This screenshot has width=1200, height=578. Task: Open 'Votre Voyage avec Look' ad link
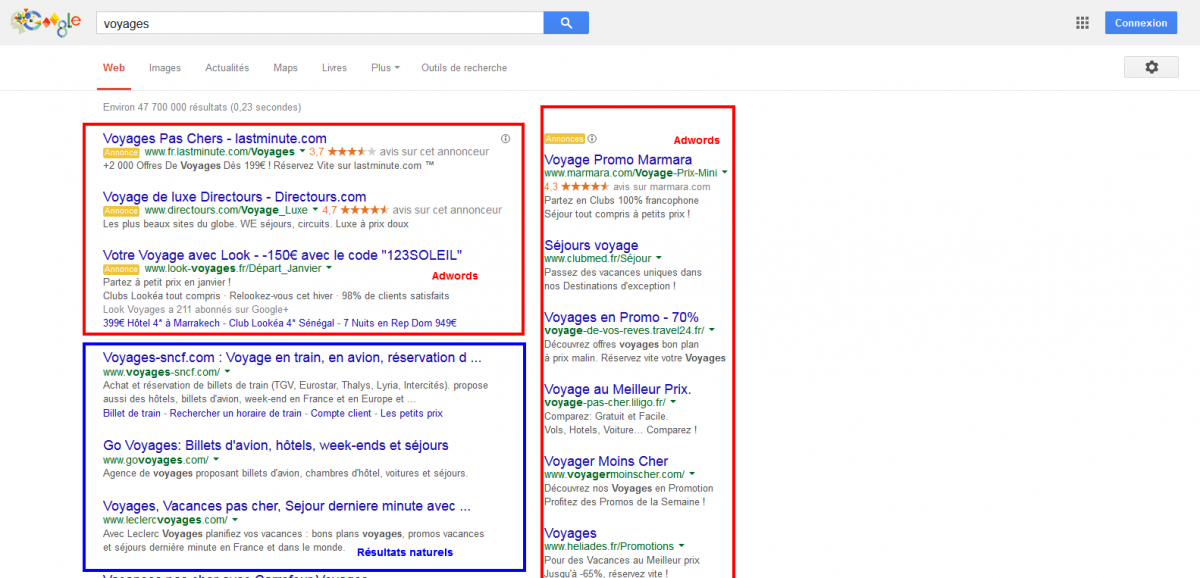283,254
